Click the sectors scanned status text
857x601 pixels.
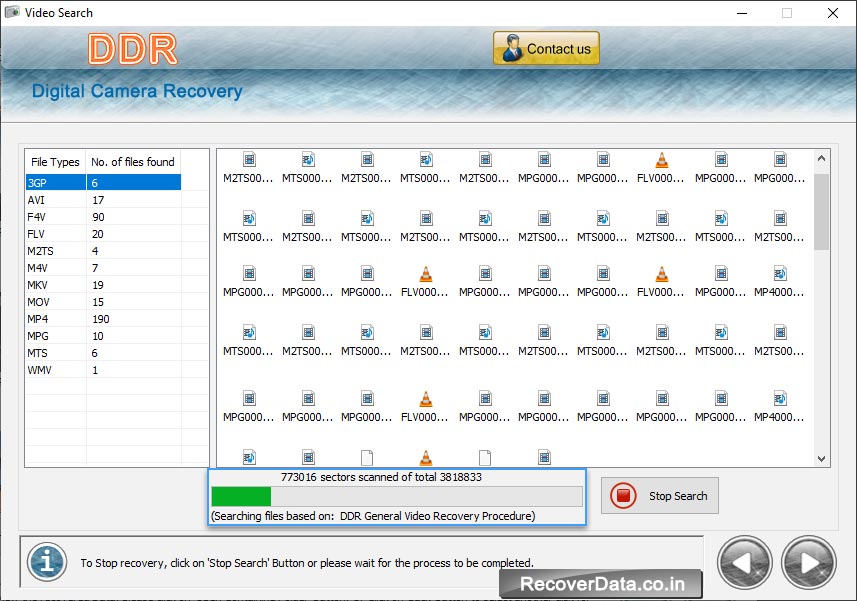(x=381, y=477)
